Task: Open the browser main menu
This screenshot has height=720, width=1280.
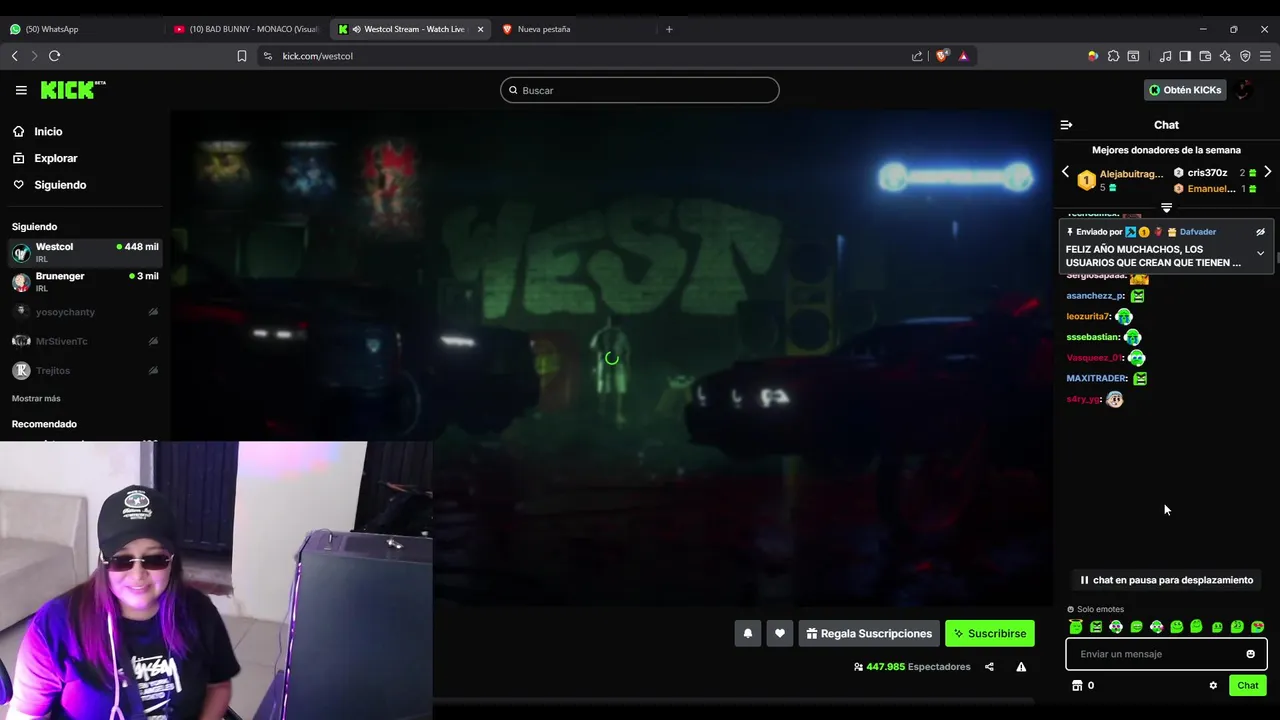Action: point(1265,56)
